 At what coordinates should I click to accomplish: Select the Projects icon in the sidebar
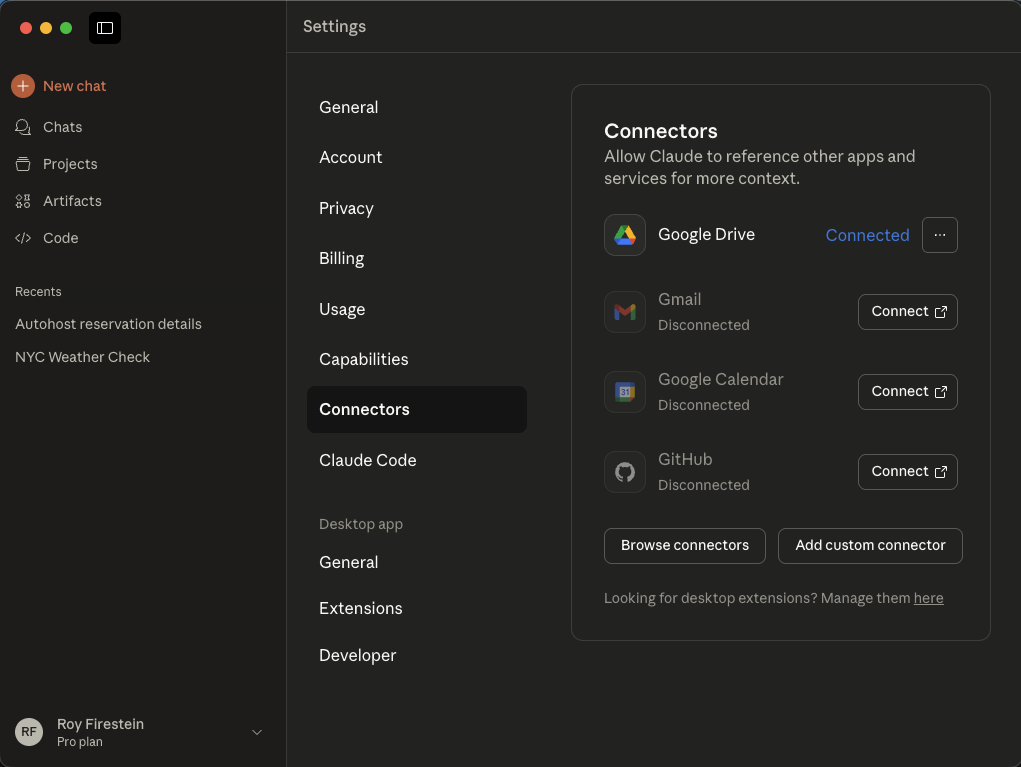22,164
